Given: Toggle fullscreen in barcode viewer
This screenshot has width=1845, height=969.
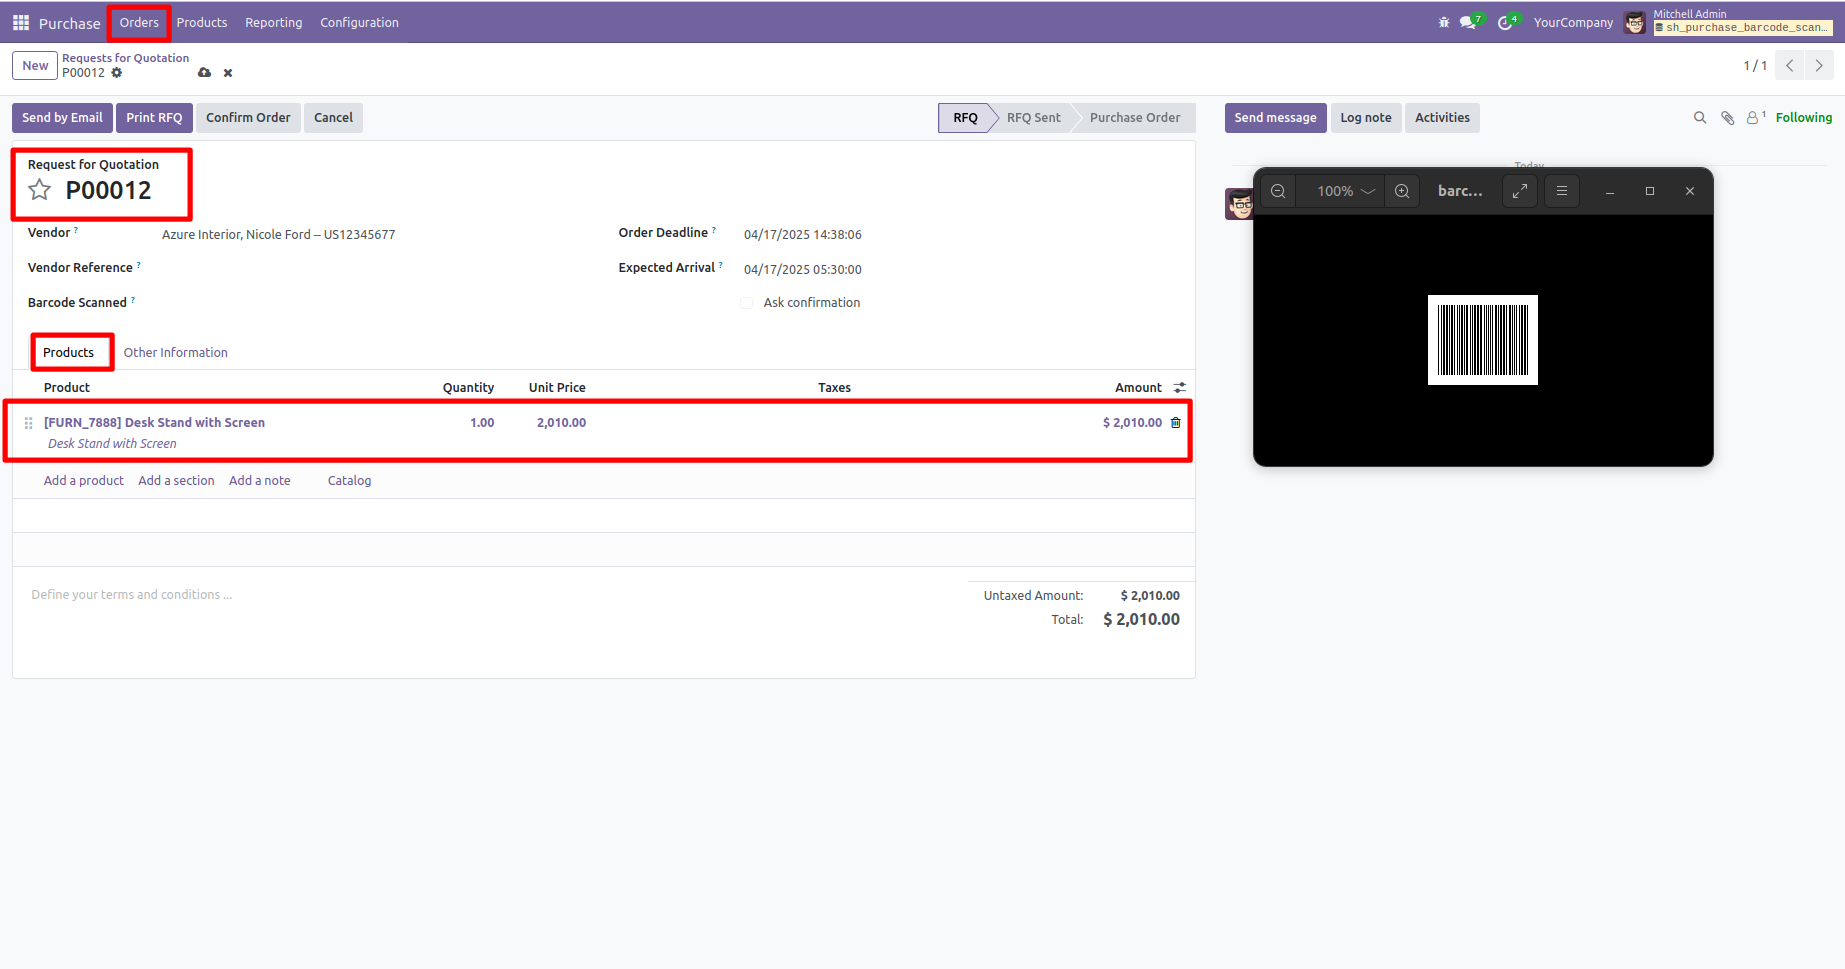Looking at the screenshot, I should pos(1520,191).
